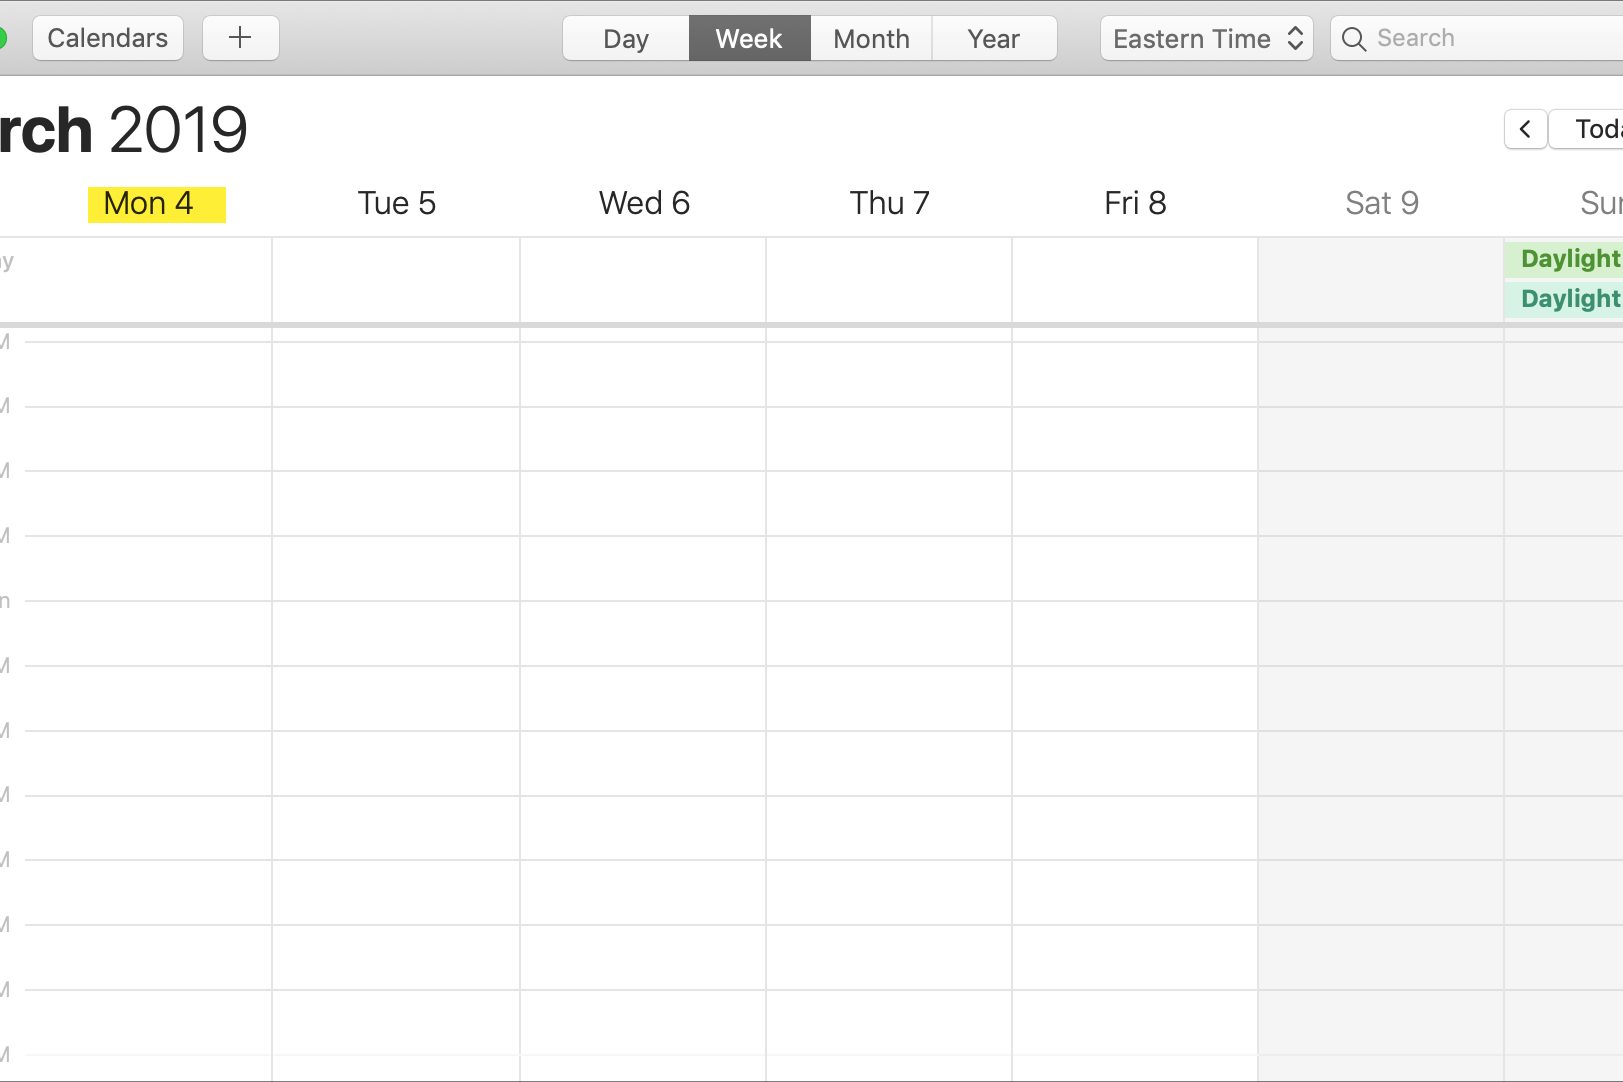Click the plus icon to add event
Viewport: 1623px width, 1082px height.
pos(240,38)
